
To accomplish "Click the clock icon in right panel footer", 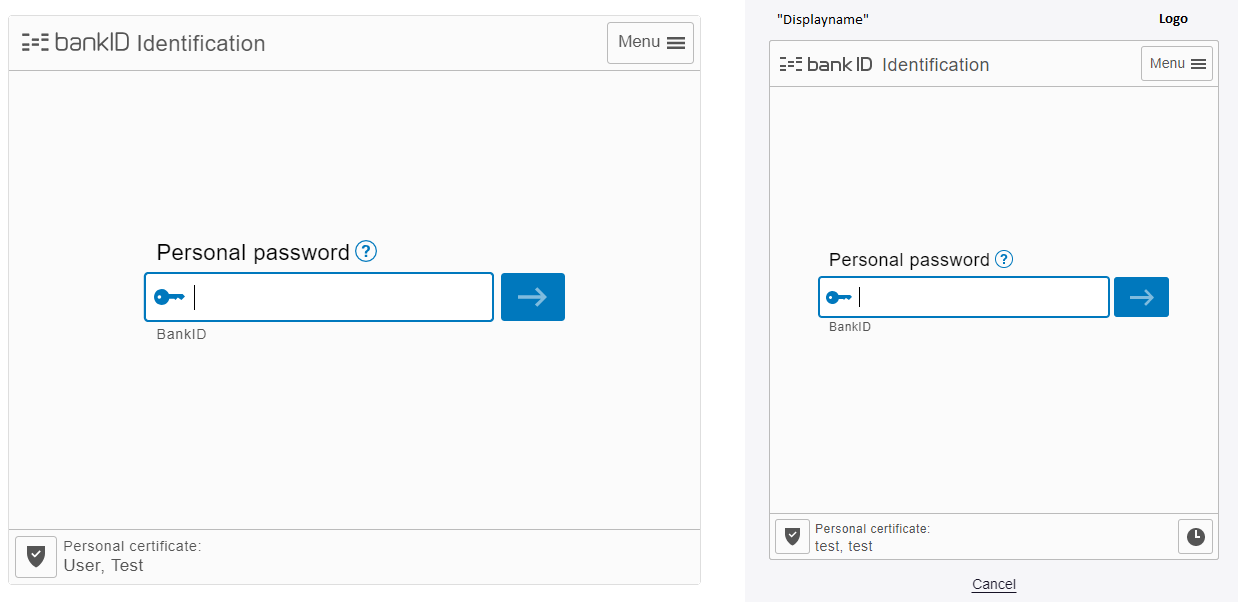I will click(1195, 537).
